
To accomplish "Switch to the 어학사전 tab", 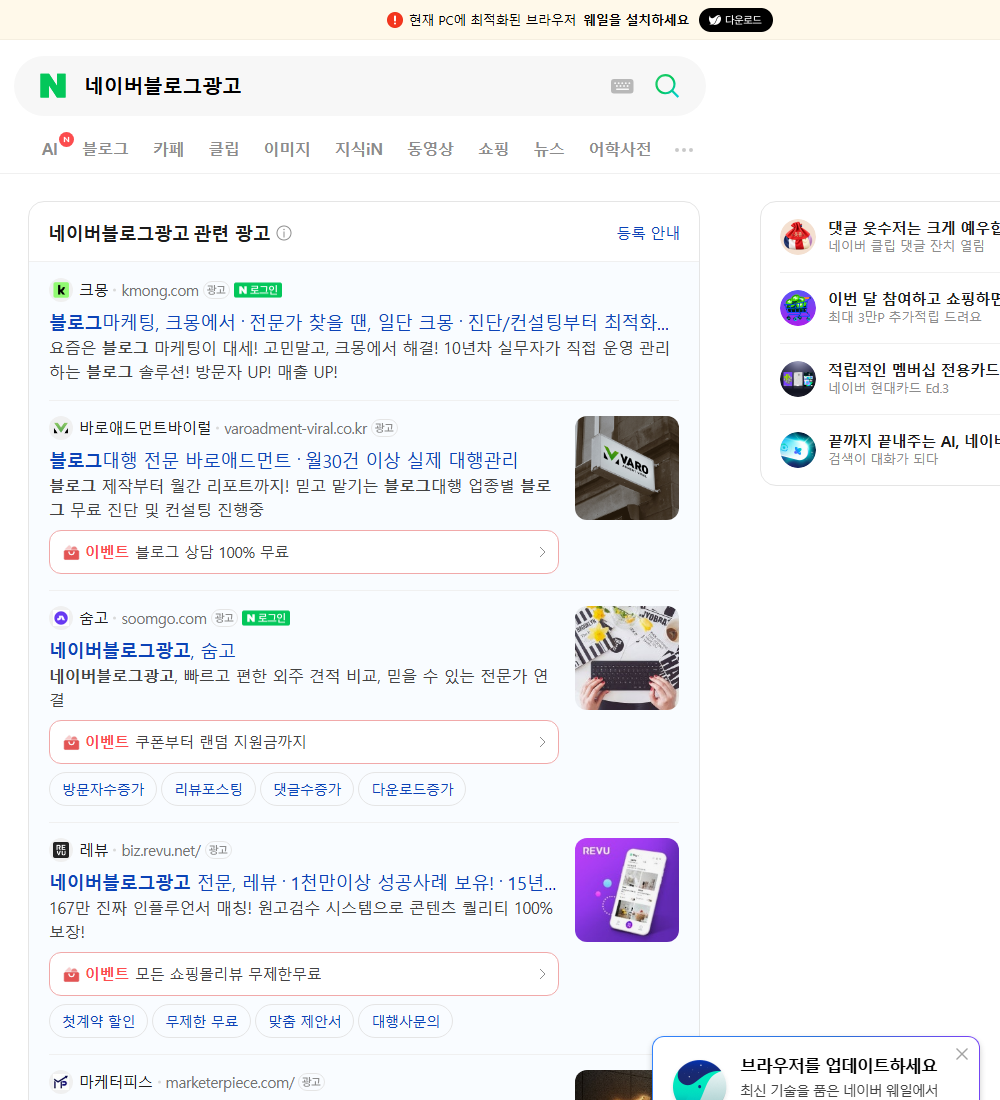I will (620, 149).
